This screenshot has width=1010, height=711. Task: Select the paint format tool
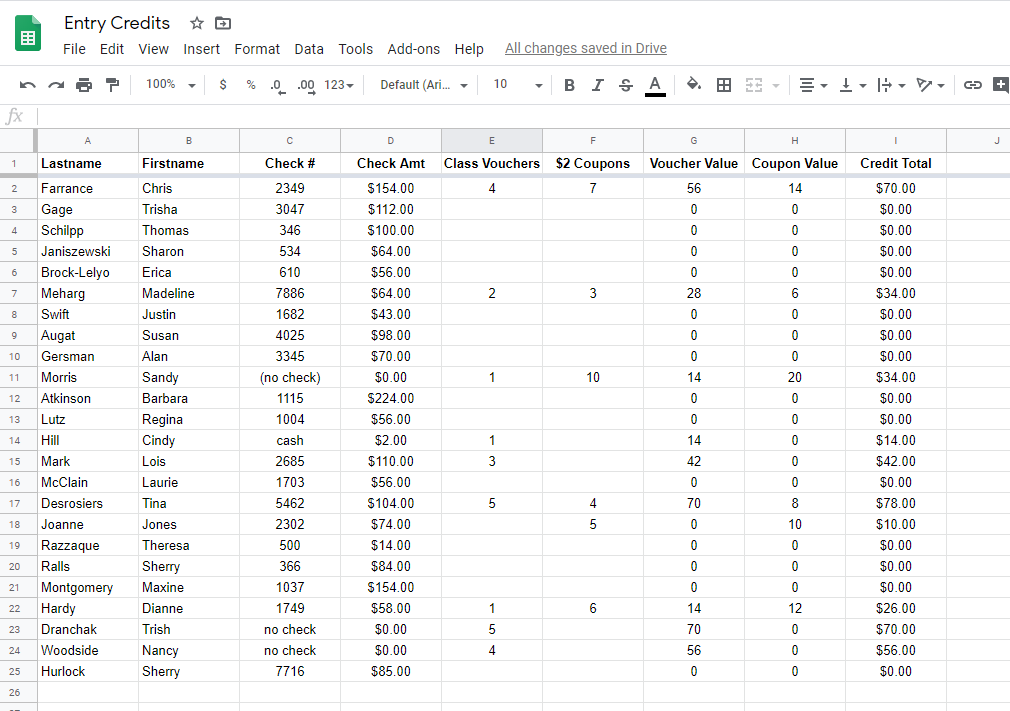pos(112,85)
